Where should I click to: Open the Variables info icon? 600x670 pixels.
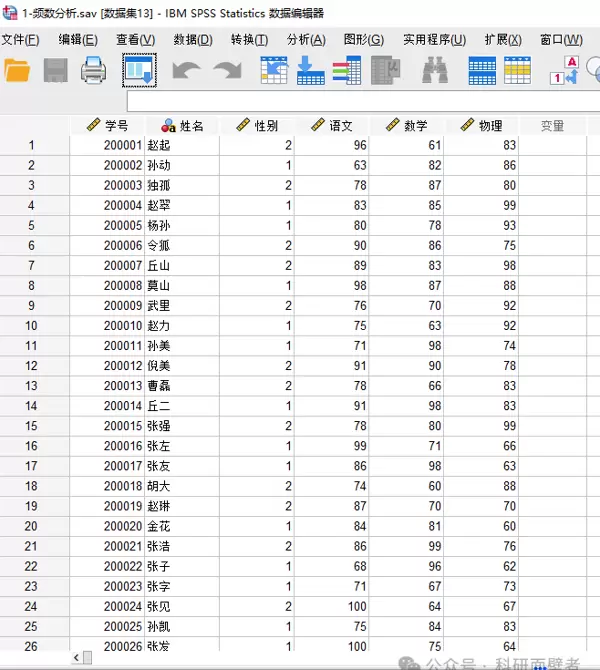pyautogui.click(x=346, y=70)
